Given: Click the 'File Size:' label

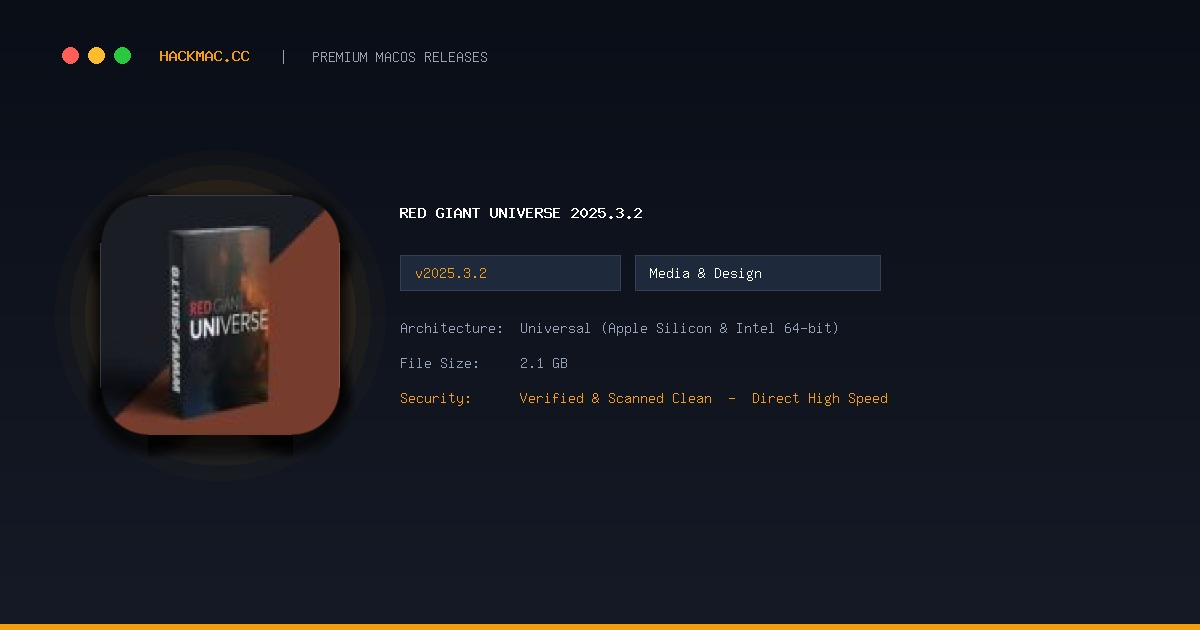Looking at the screenshot, I should pyautogui.click(x=439, y=363).
